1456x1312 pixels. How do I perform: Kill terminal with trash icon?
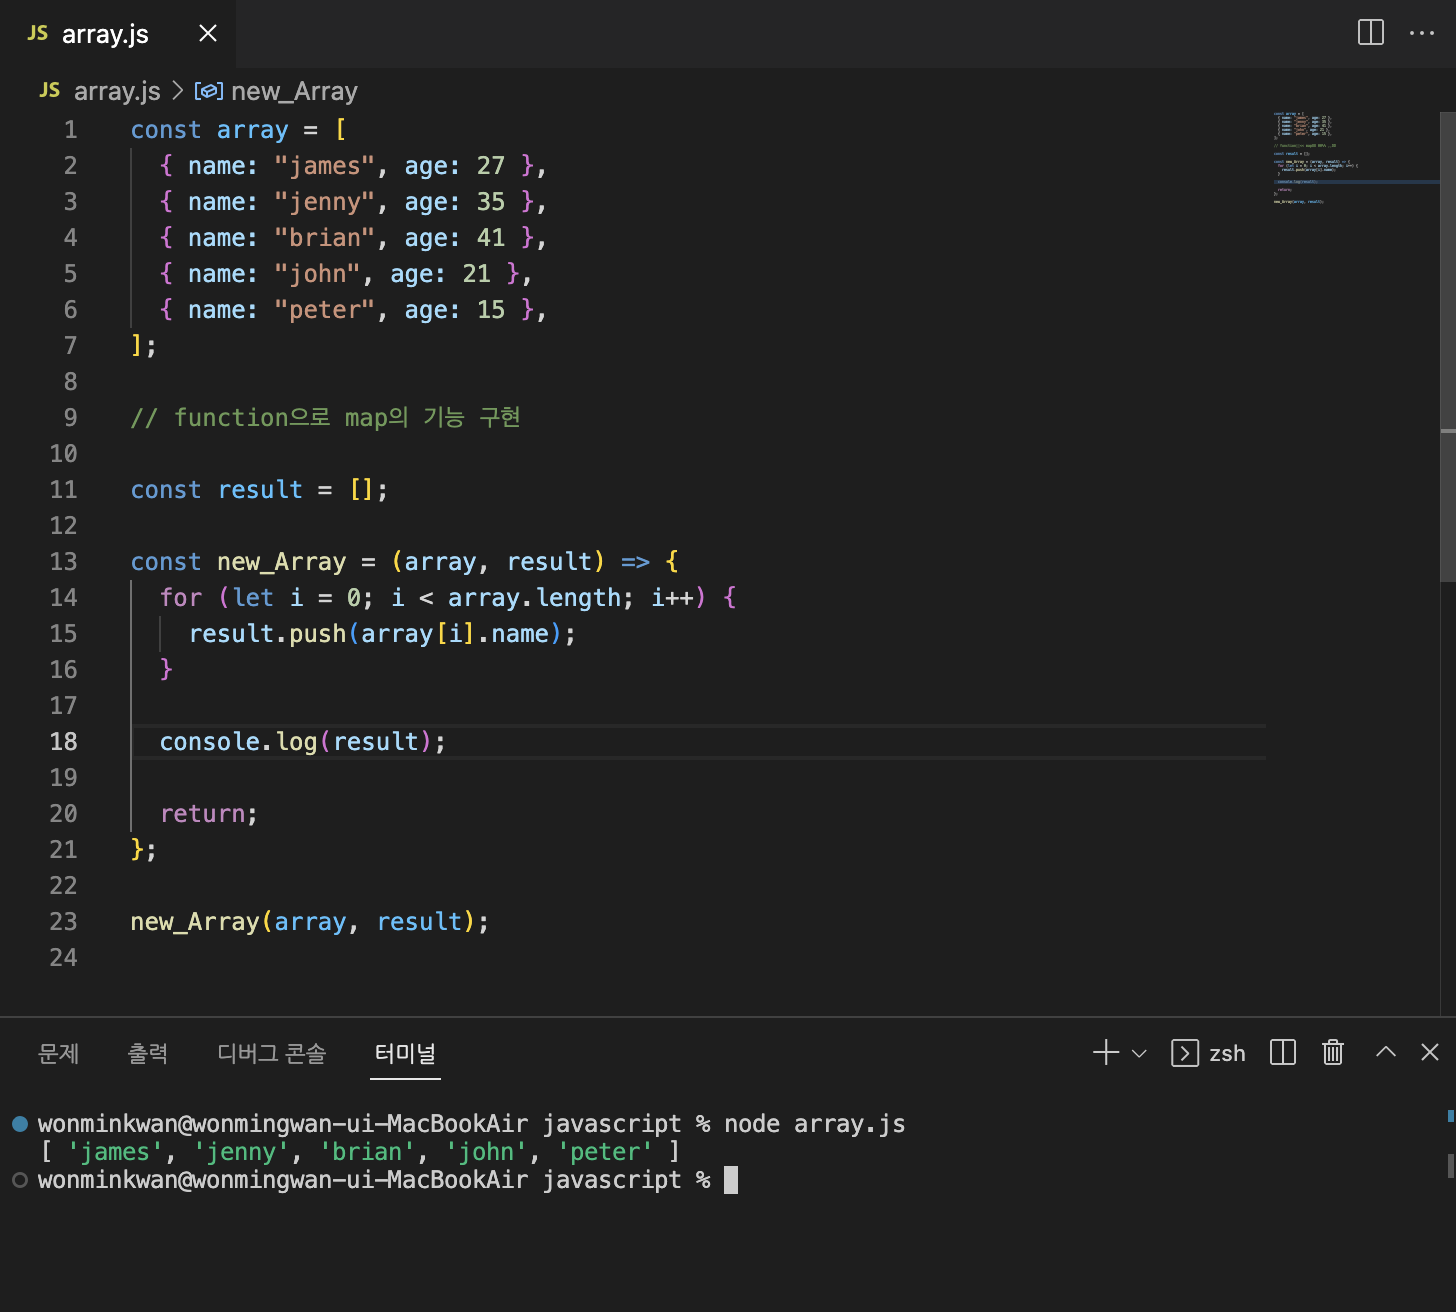pyautogui.click(x=1333, y=1052)
